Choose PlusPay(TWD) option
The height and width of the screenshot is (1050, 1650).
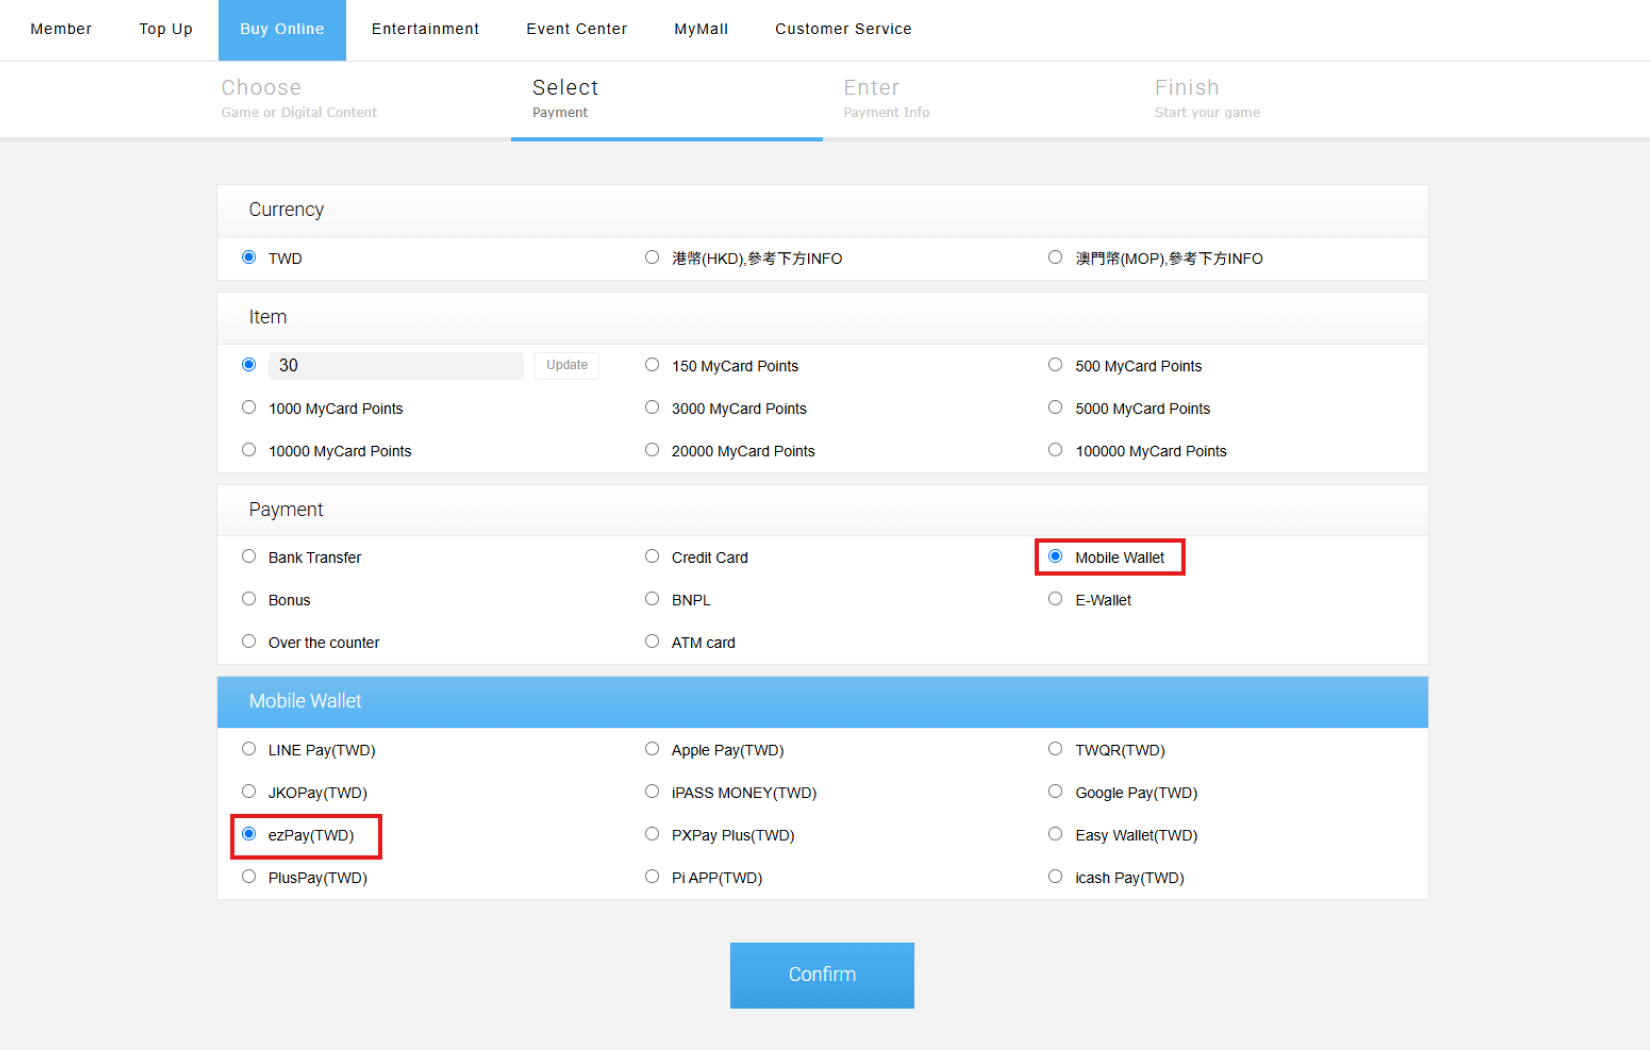[249, 876]
